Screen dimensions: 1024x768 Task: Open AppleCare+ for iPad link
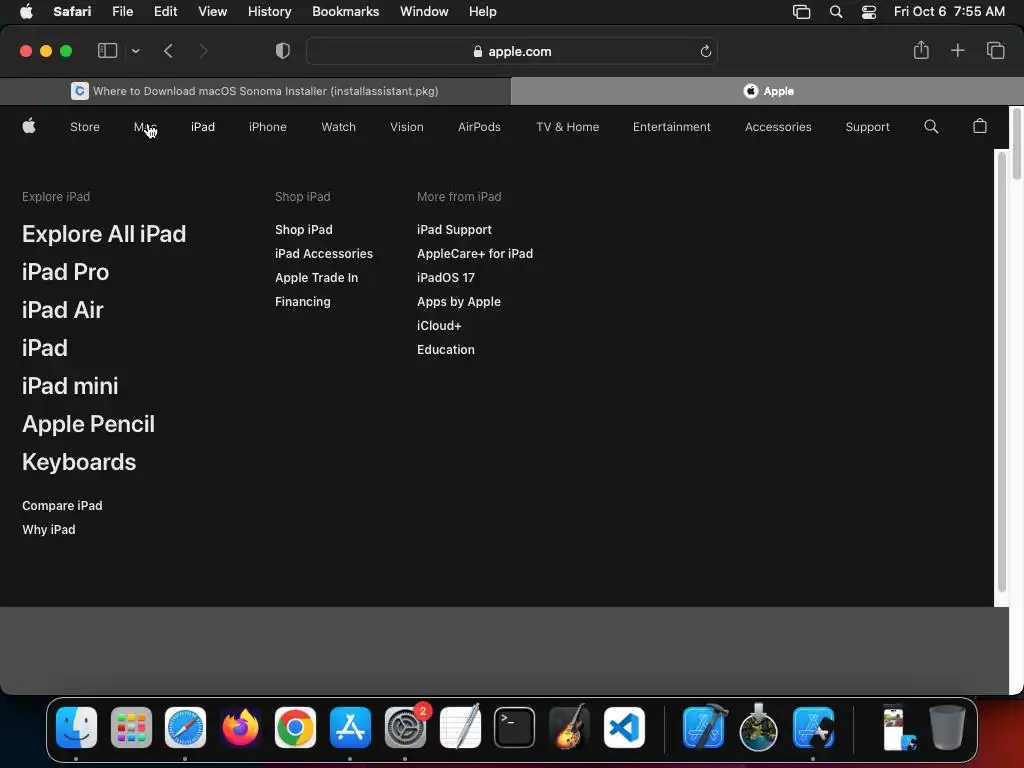pos(475,253)
